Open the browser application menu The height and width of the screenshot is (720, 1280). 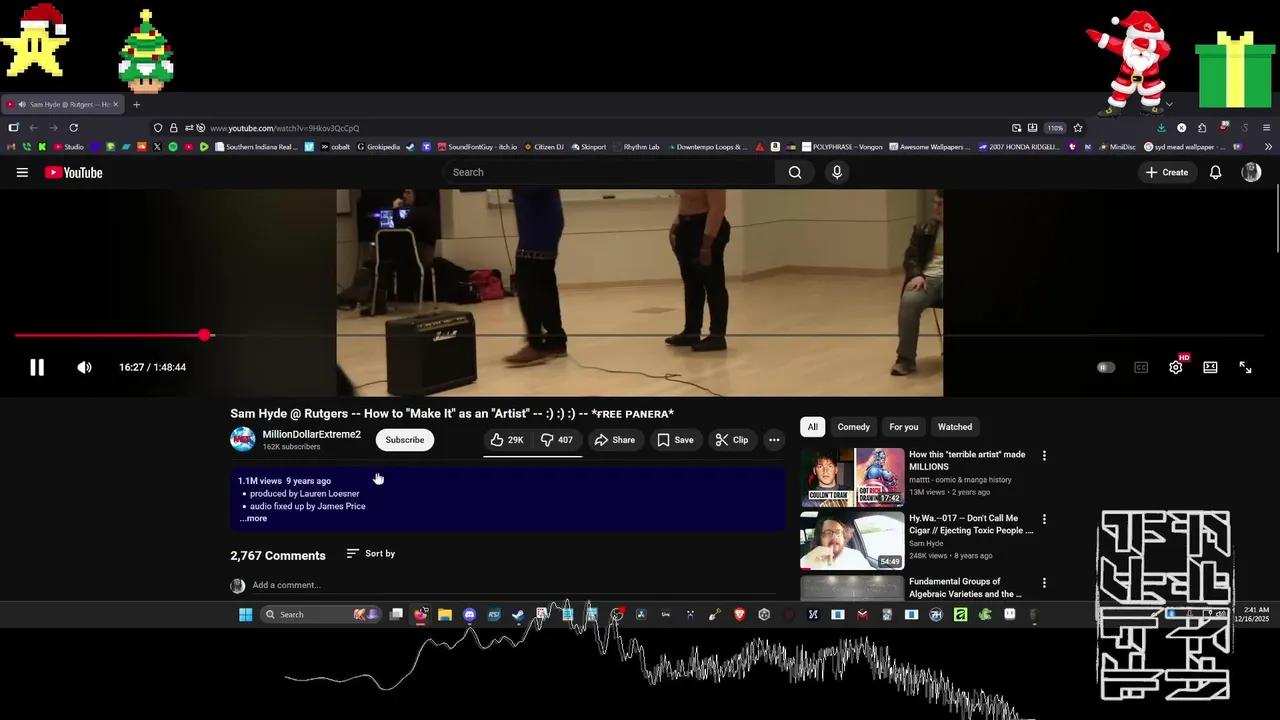point(1267,128)
